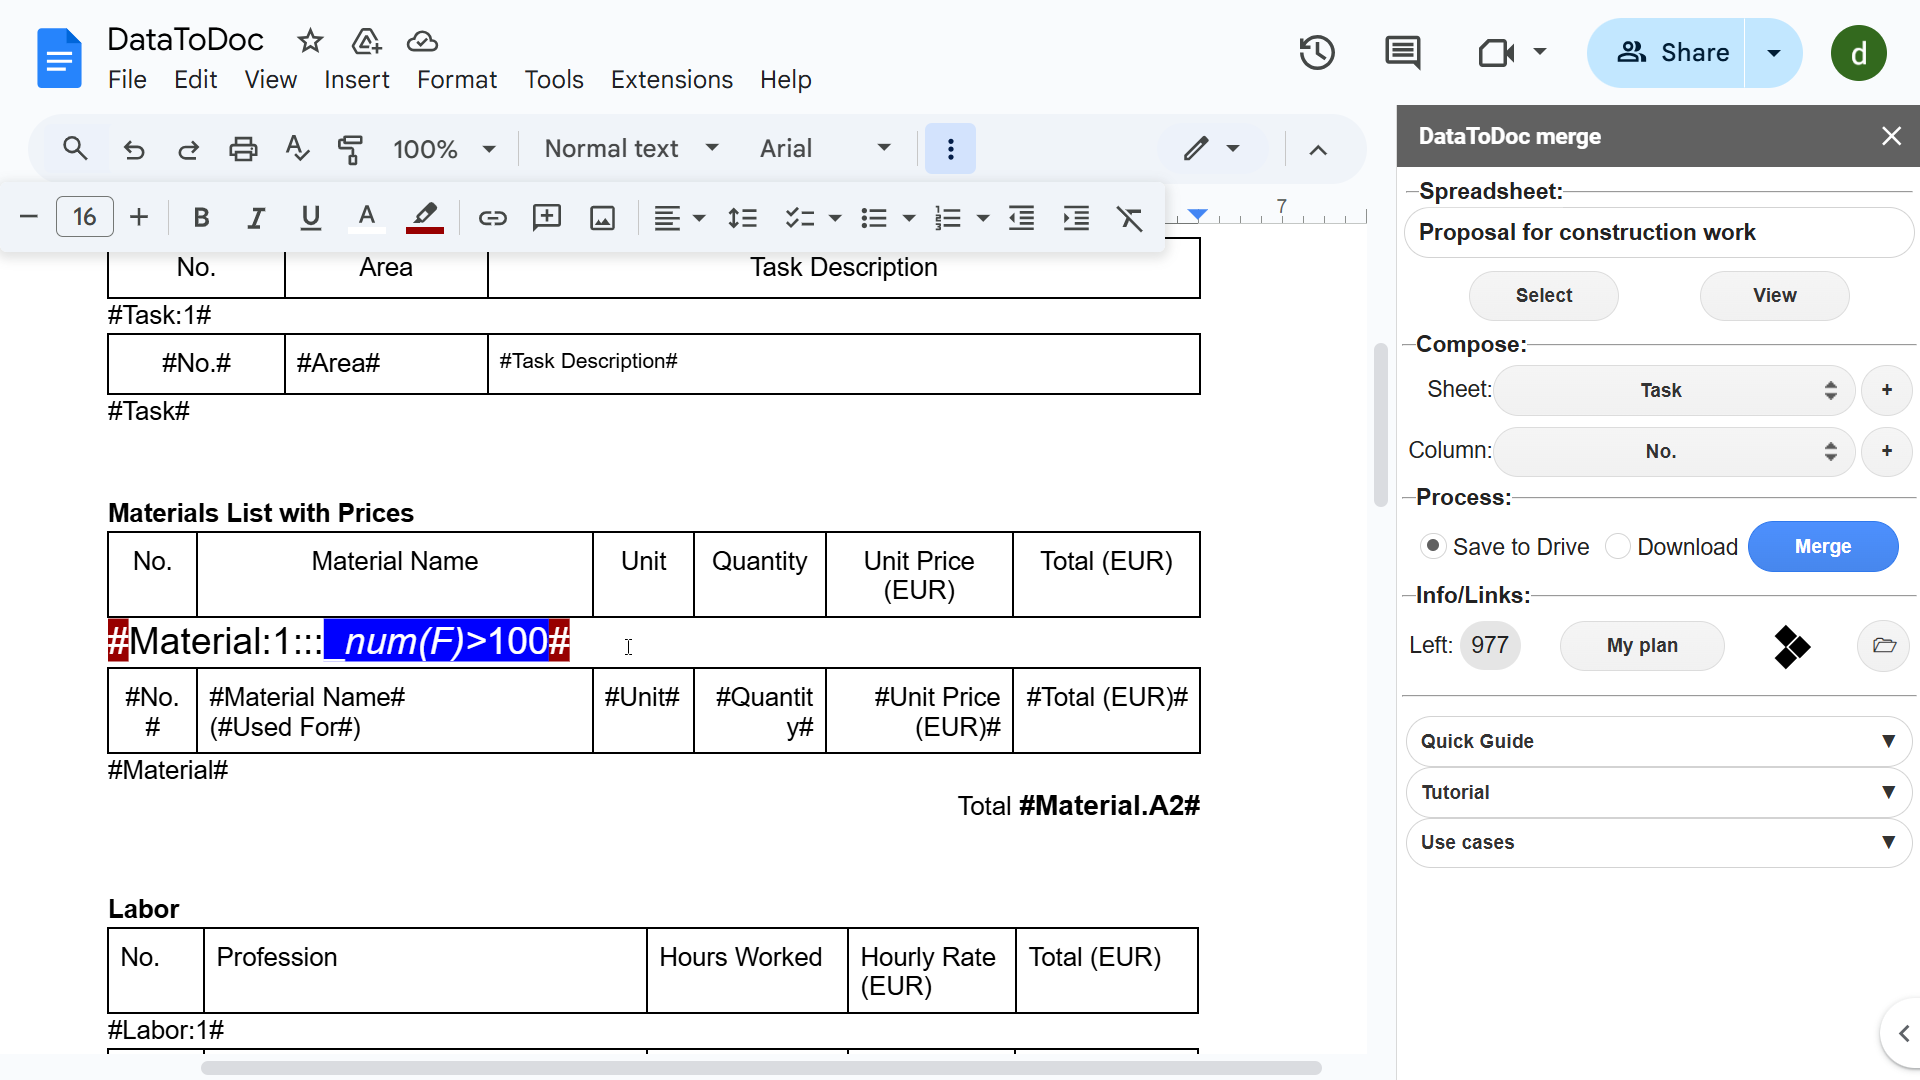The height and width of the screenshot is (1080, 1920).
Task: Activate the paint format tool
Action: coord(350,149)
